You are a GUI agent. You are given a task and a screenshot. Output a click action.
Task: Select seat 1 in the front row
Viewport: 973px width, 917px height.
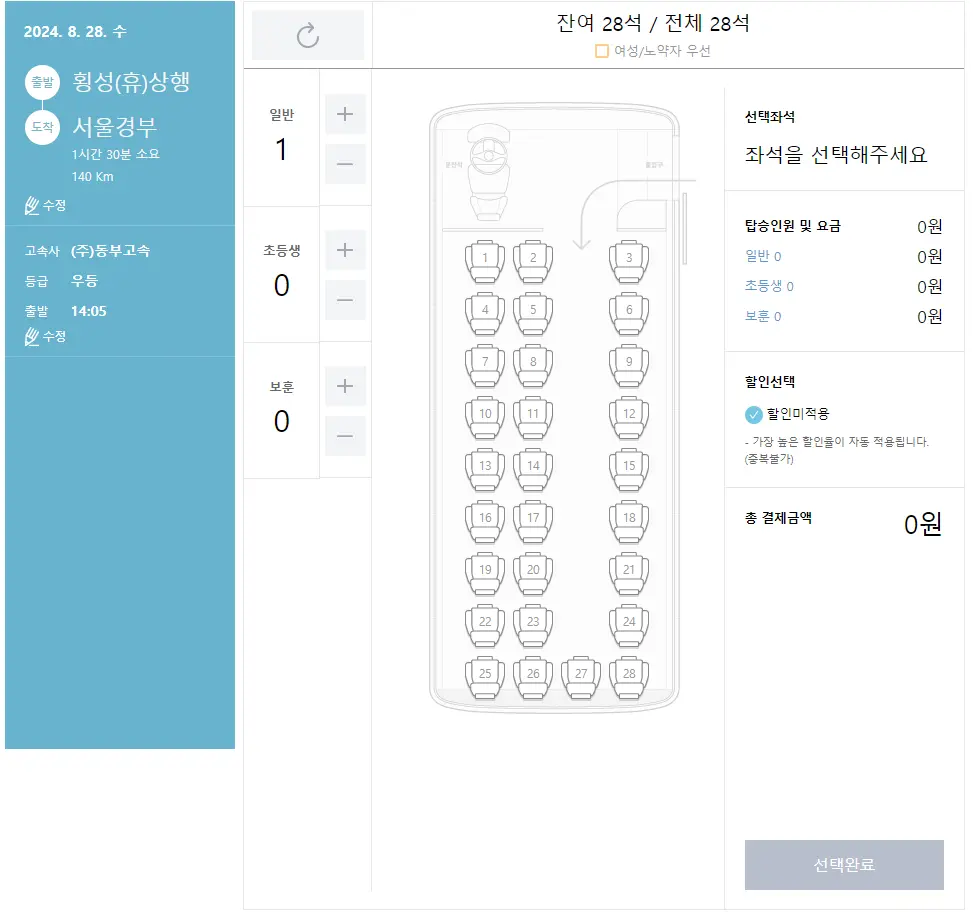point(484,260)
